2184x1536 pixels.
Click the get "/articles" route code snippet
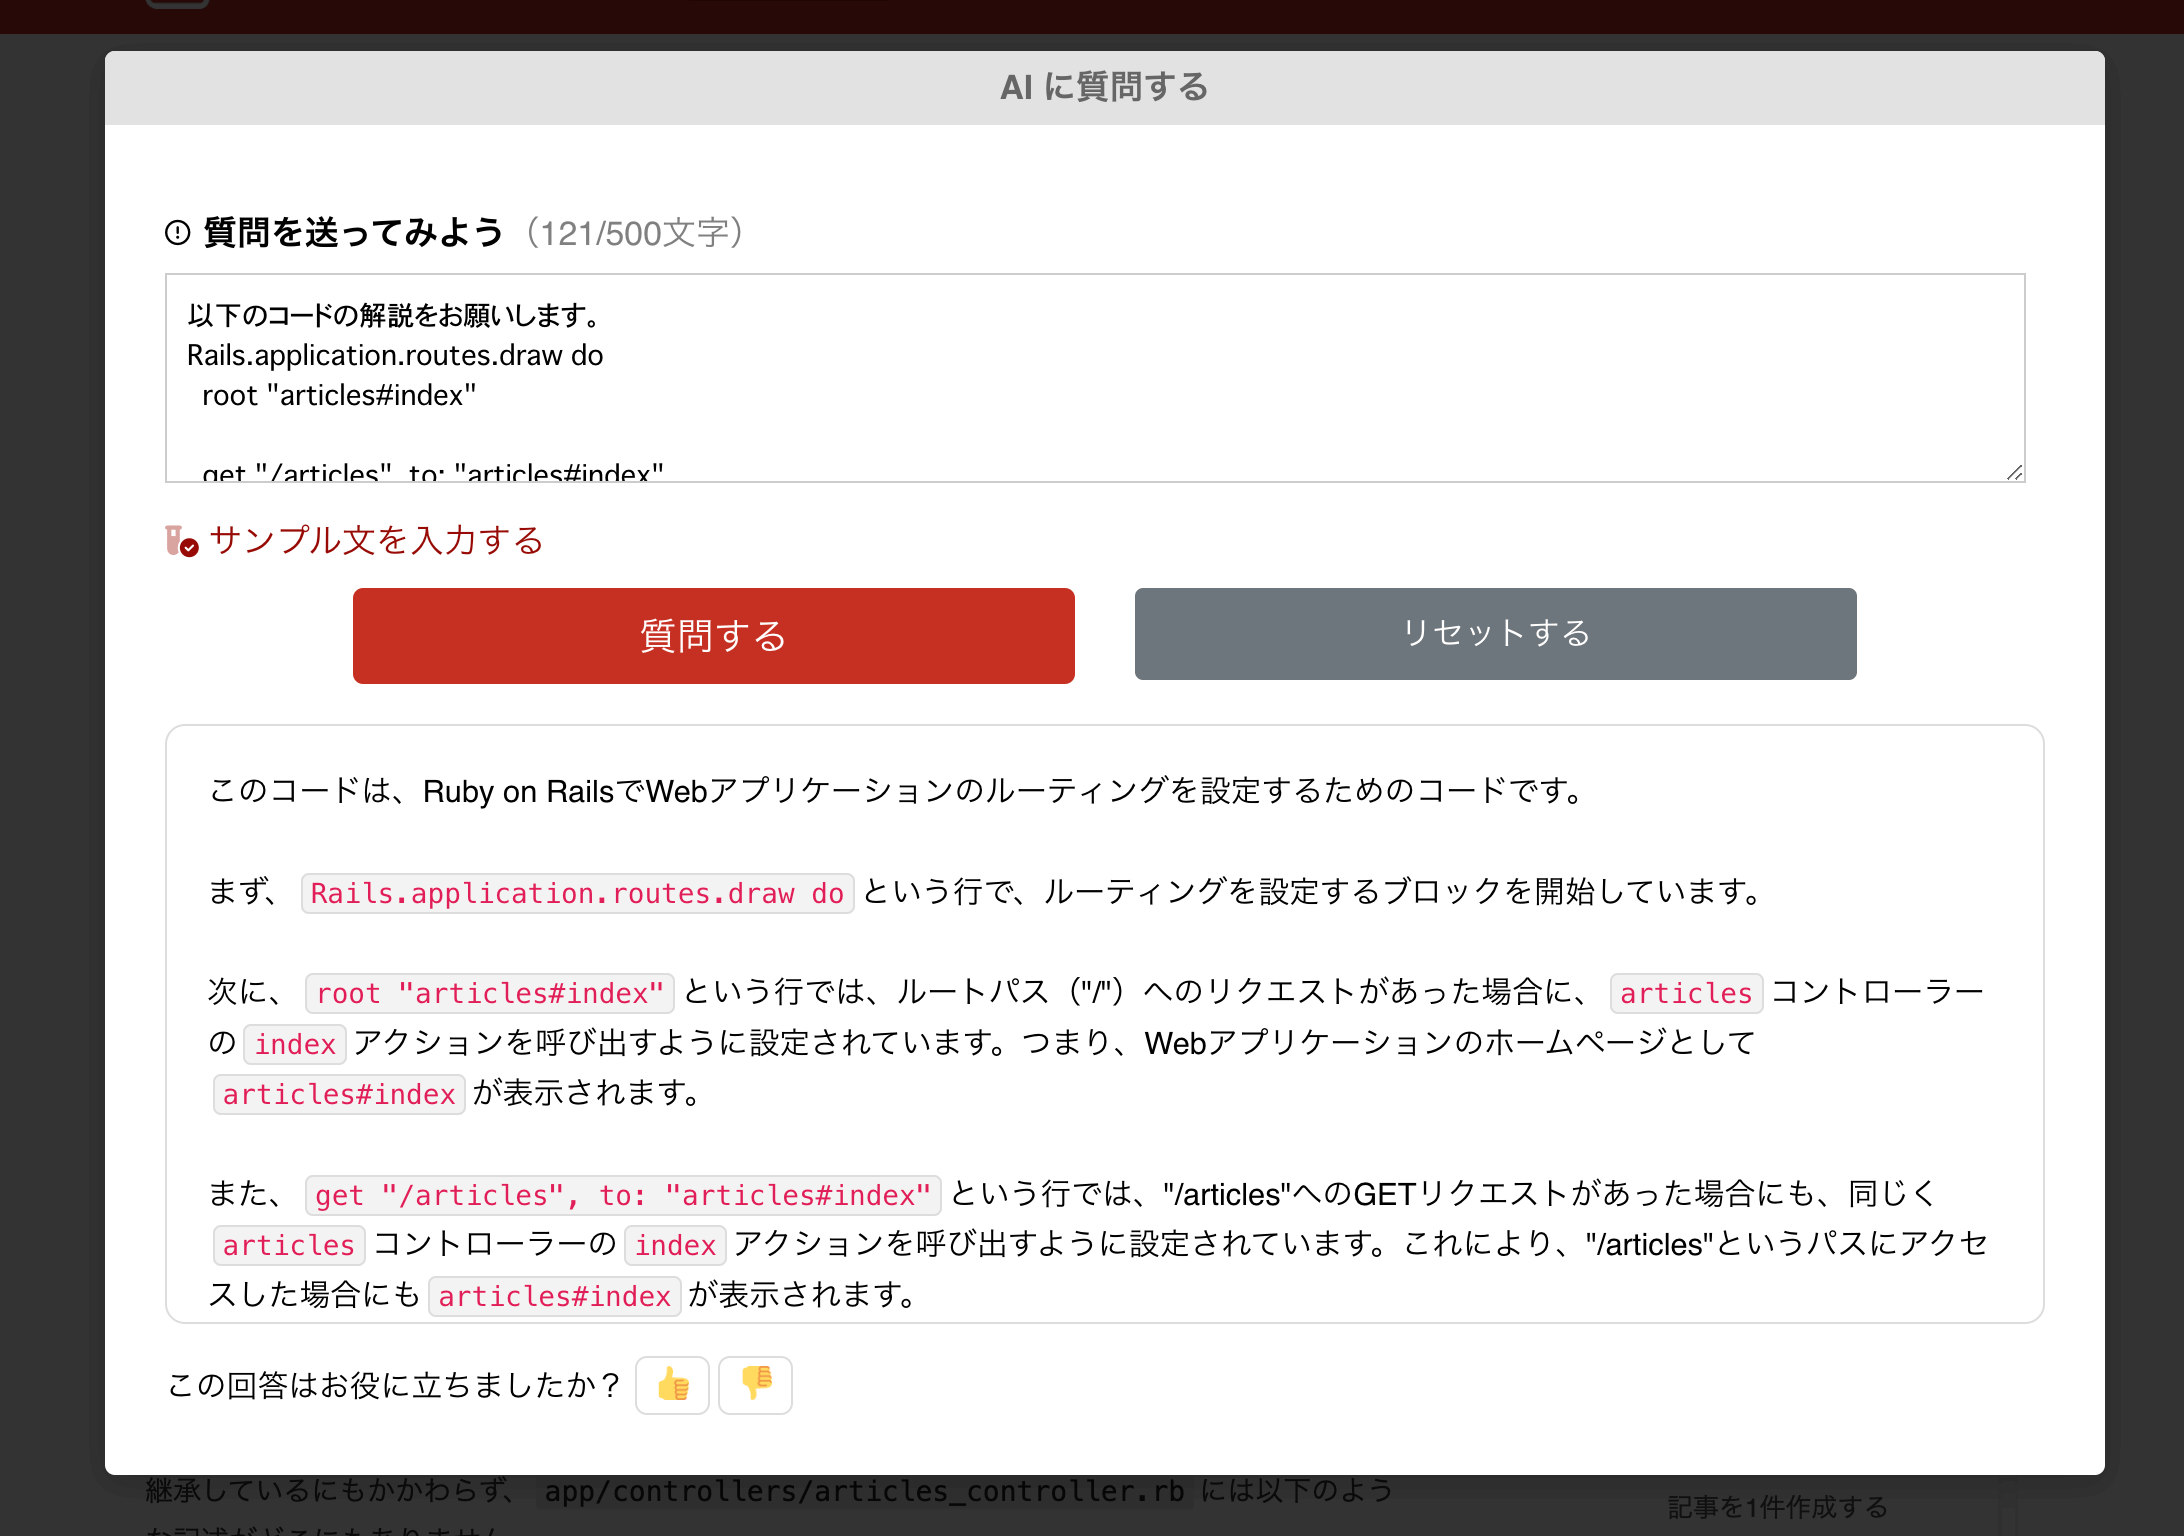622,1195
